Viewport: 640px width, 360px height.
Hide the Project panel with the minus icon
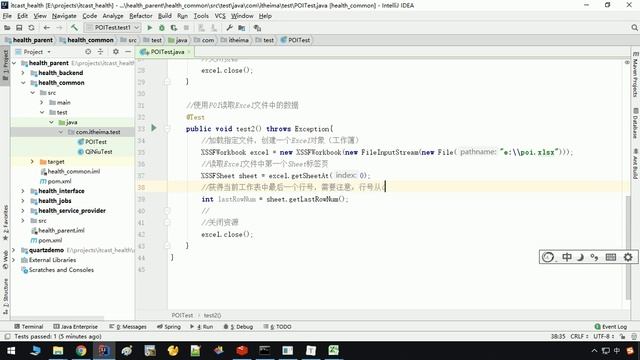(x=128, y=52)
